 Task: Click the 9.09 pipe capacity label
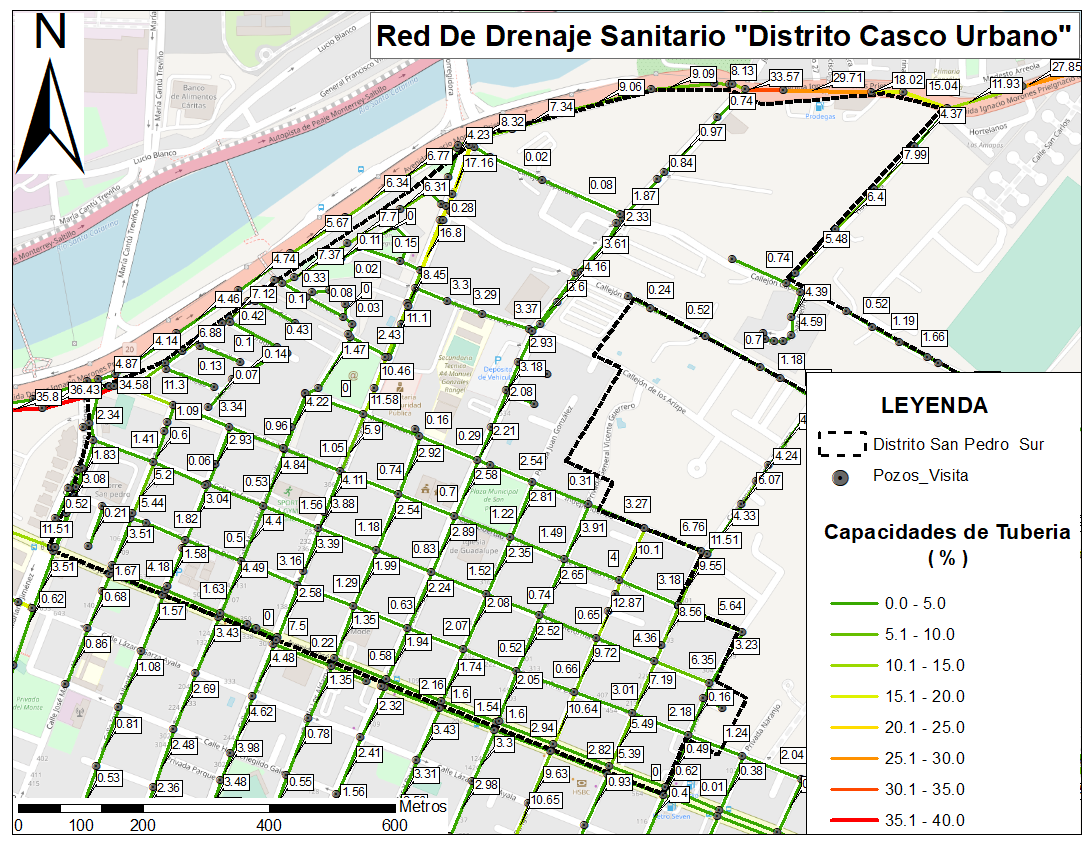click(x=703, y=74)
